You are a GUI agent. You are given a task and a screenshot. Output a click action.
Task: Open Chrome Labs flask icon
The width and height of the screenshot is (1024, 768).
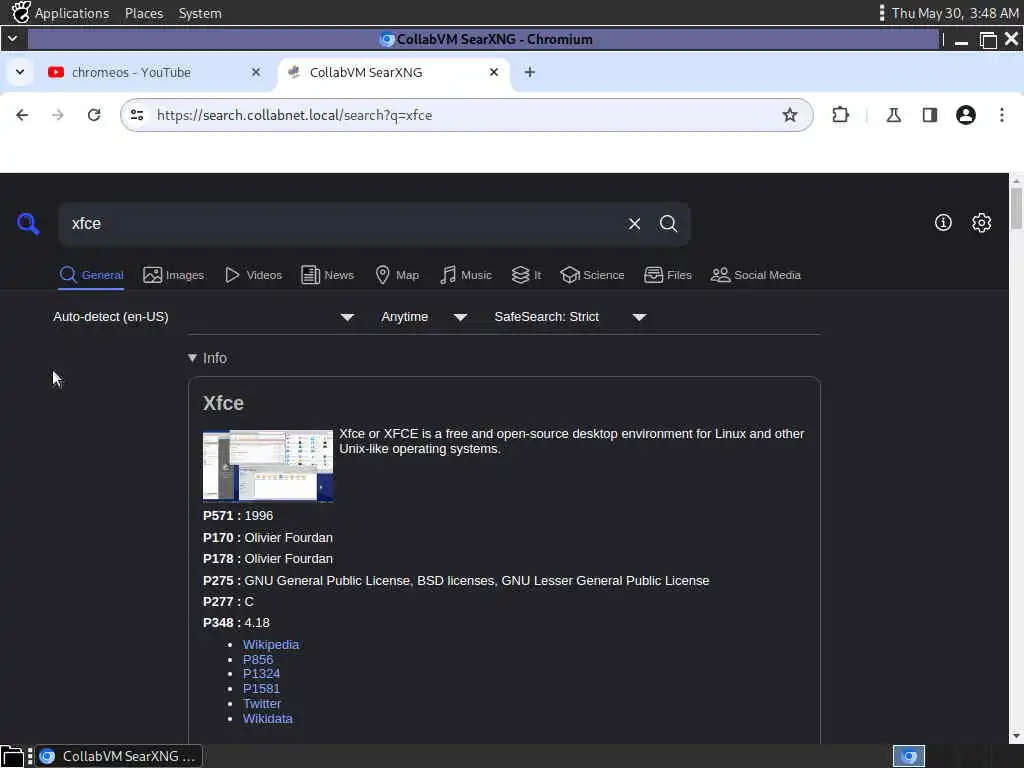(x=893, y=115)
